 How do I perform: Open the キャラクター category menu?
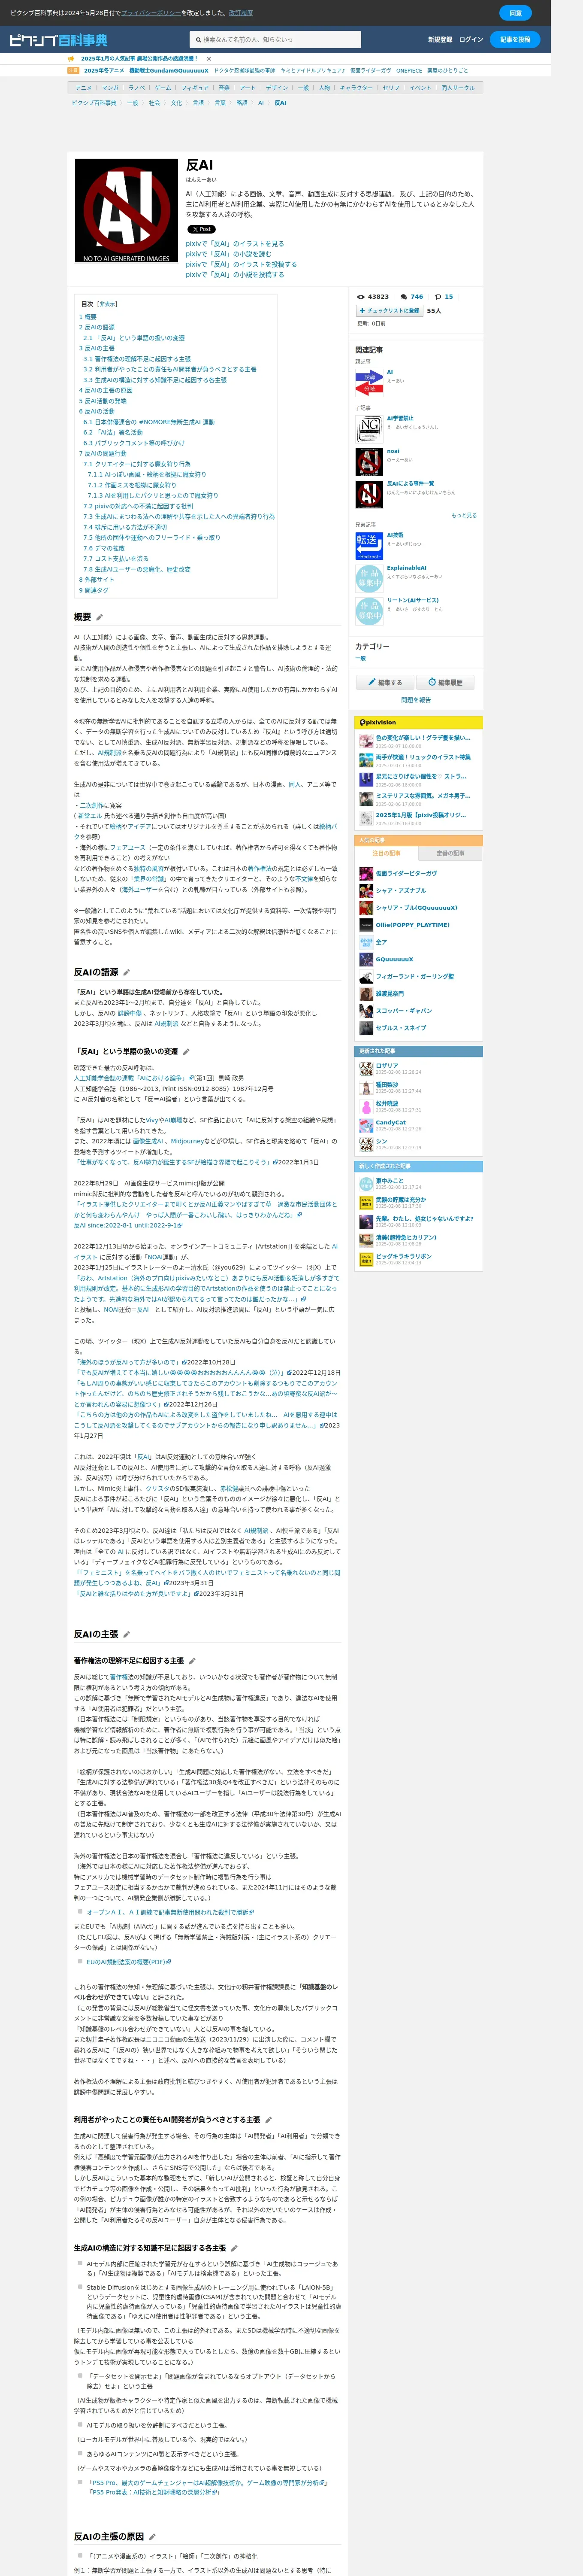(x=356, y=88)
